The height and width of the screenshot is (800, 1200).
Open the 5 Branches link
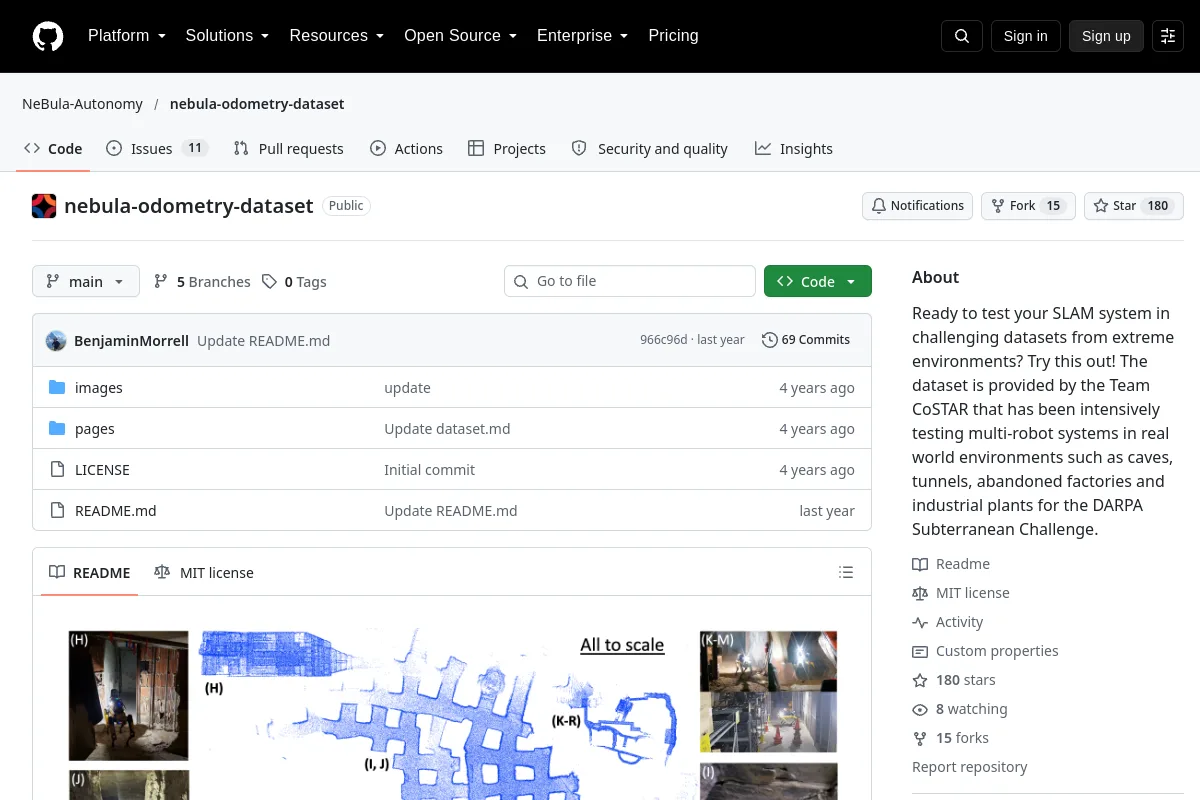[x=202, y=282]
